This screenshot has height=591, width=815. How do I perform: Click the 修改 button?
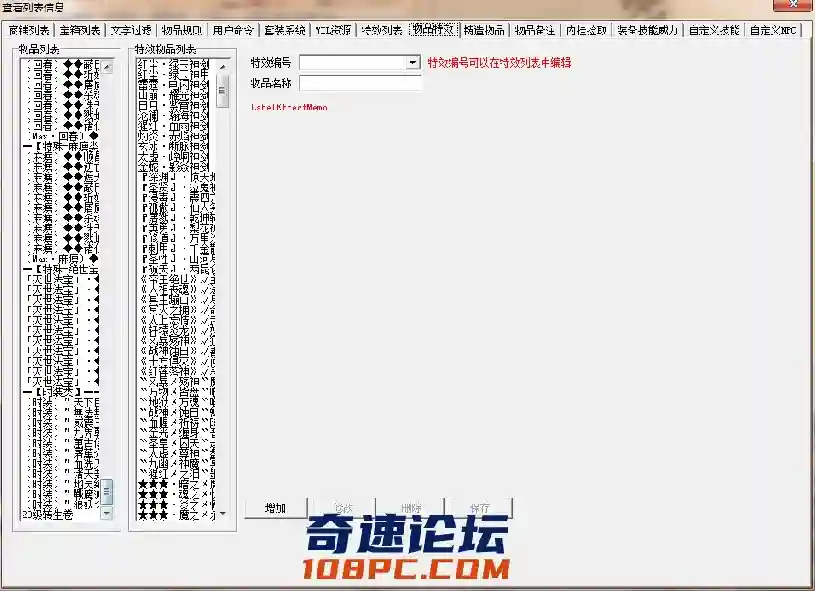343,508
